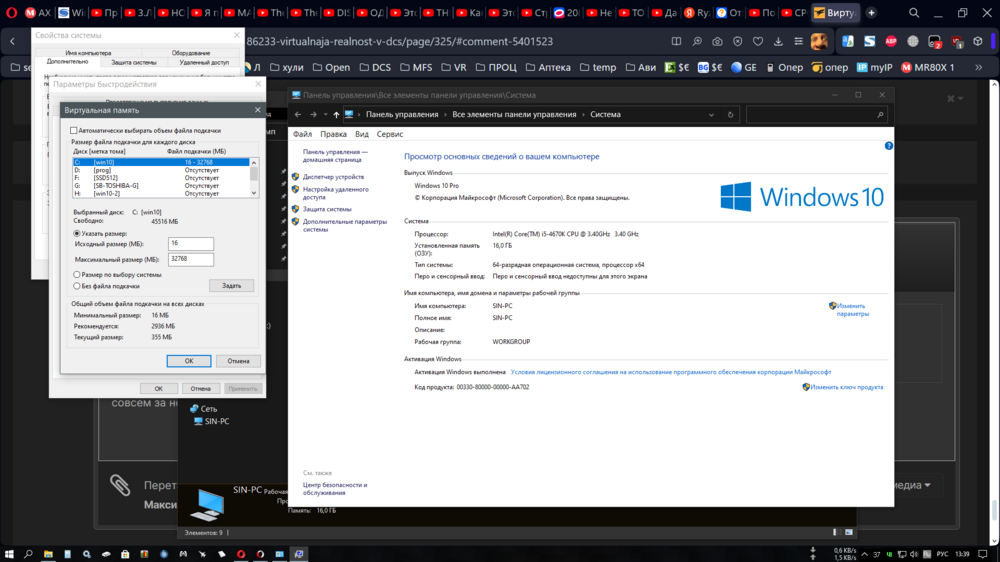This screenshot has height=562, width=1000.
Task: Click the SIN-PC computer icon under Сеть
Action: [198, 421]
